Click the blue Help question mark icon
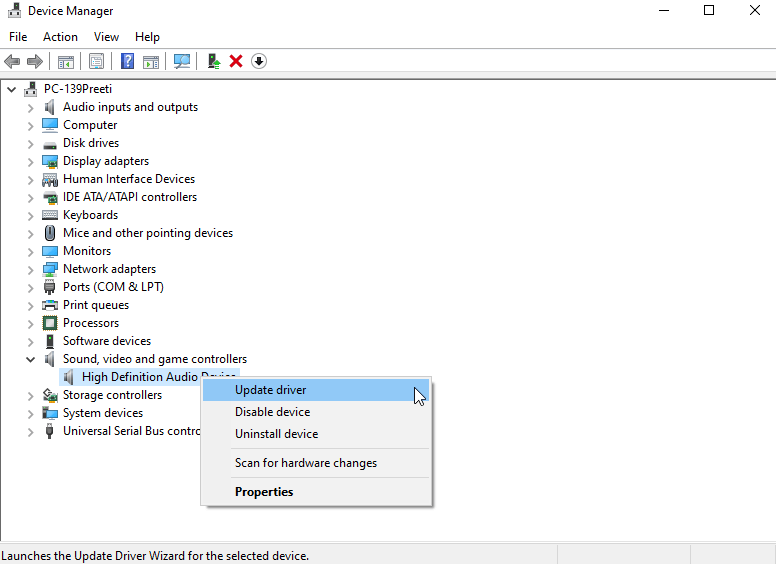Image resolution: width=776 pixels, height=564 pixels. [x=127, y=61]
